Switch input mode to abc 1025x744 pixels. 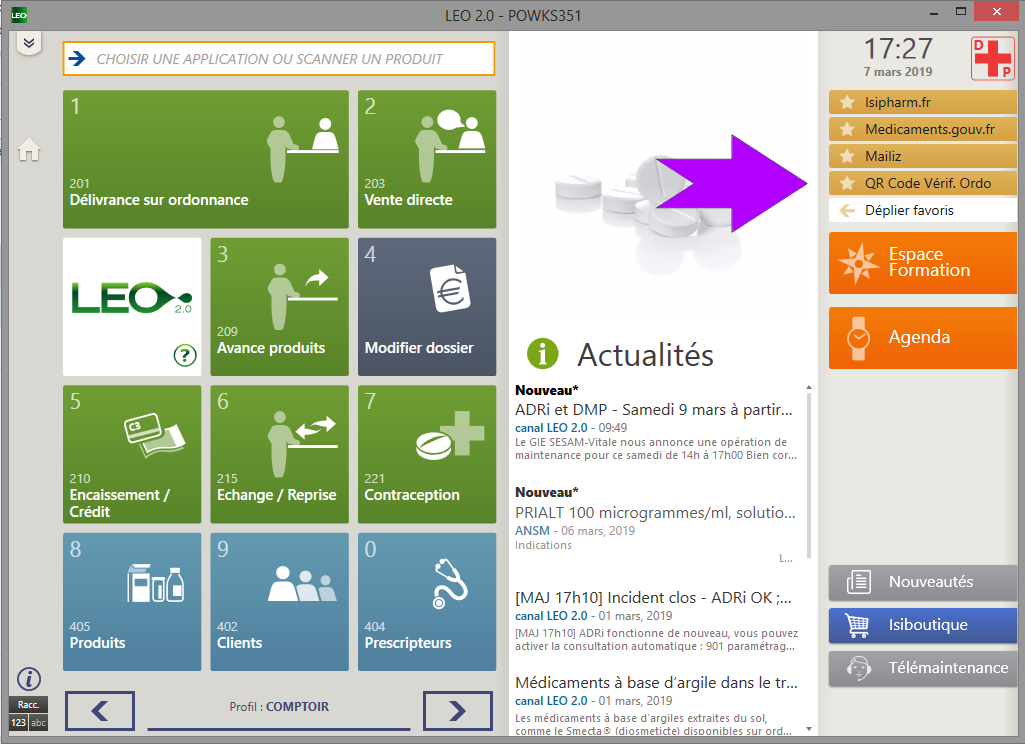(x=39, y=722)
